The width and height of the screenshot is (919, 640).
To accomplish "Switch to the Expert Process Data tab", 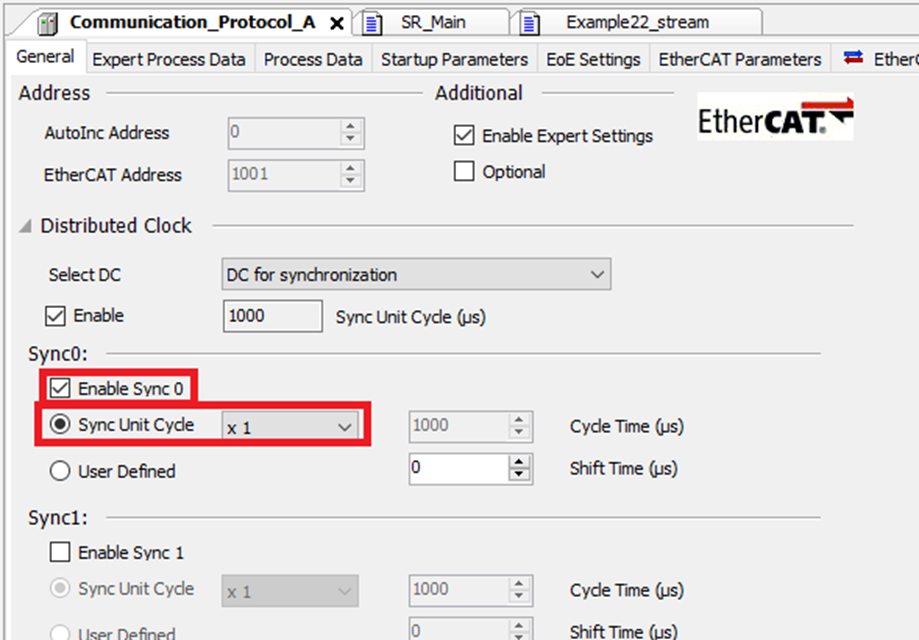I will tap(168, 59).
